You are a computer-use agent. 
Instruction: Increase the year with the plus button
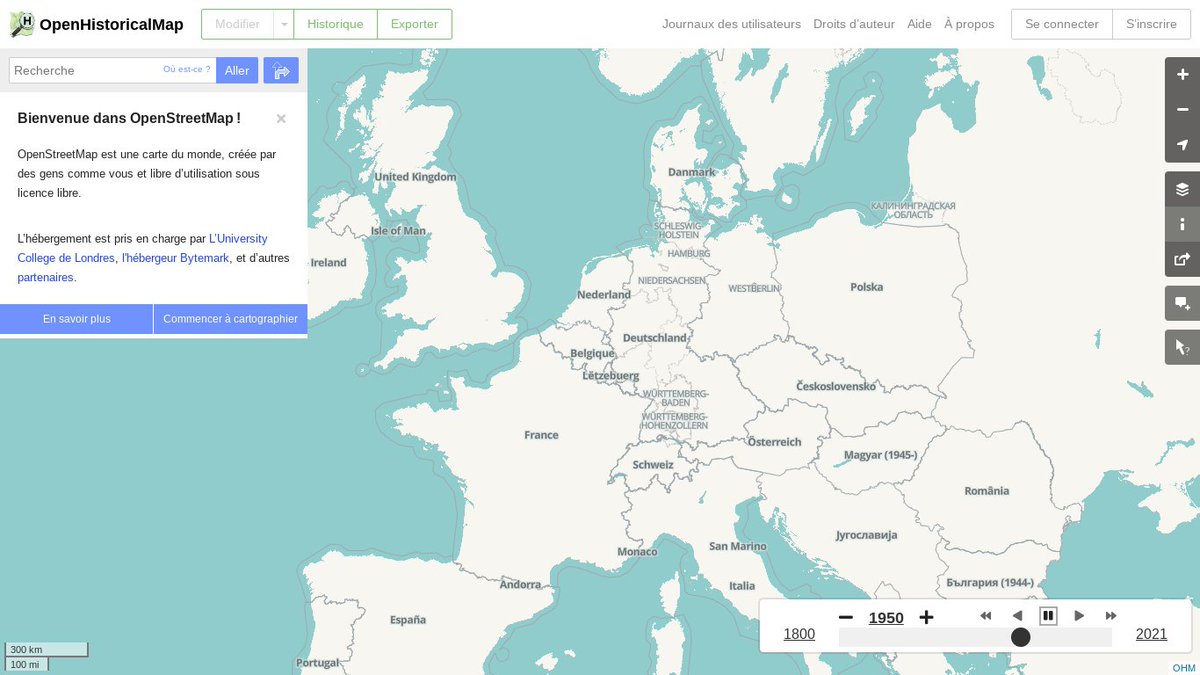point(926,617)
